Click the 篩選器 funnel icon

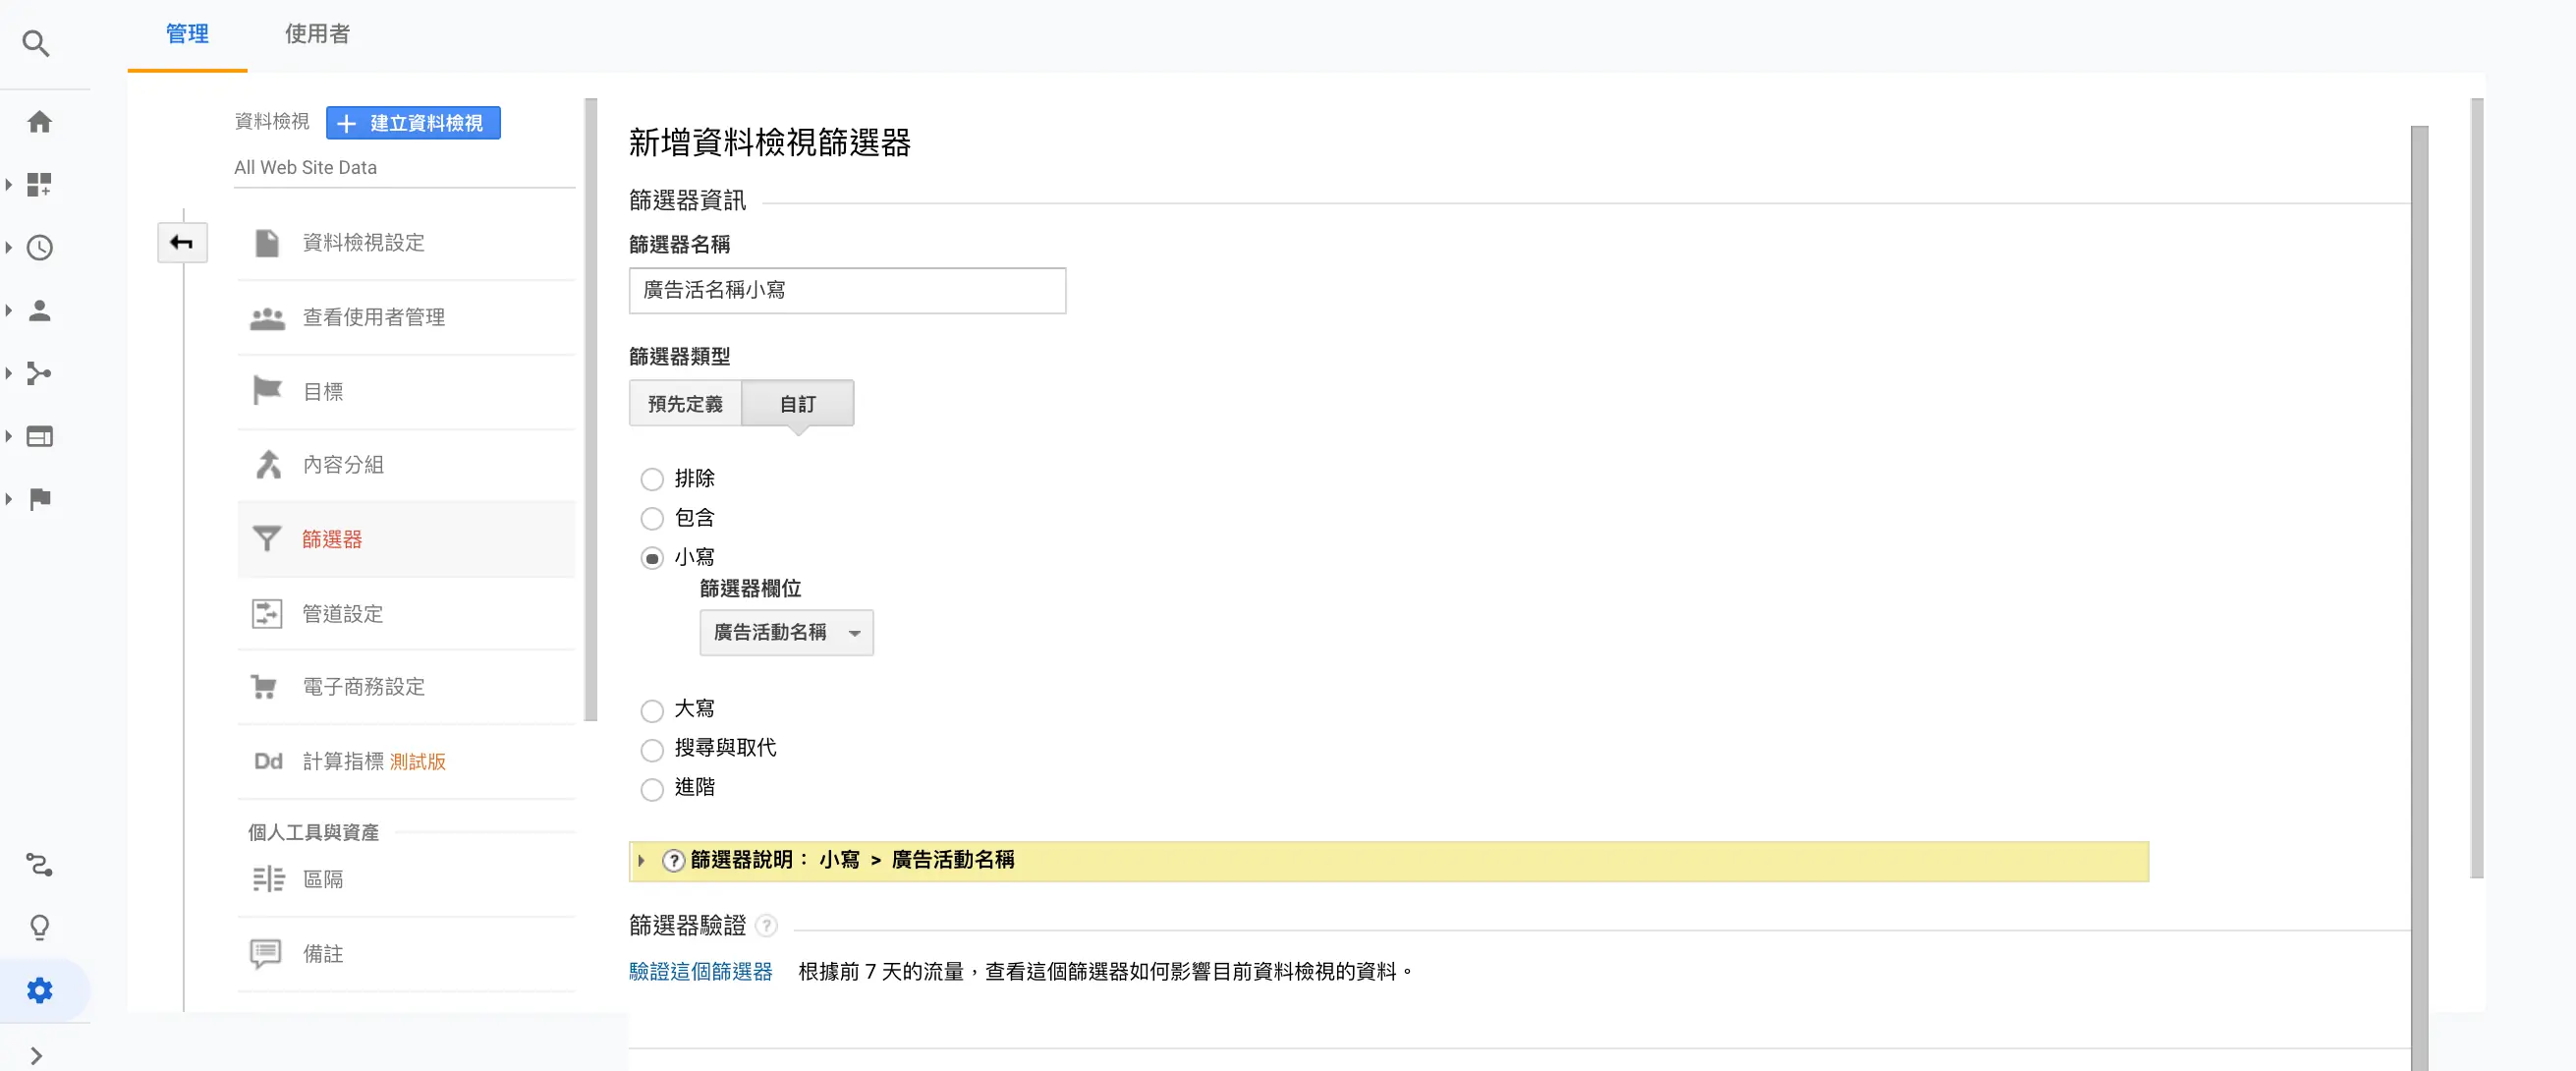267,539
